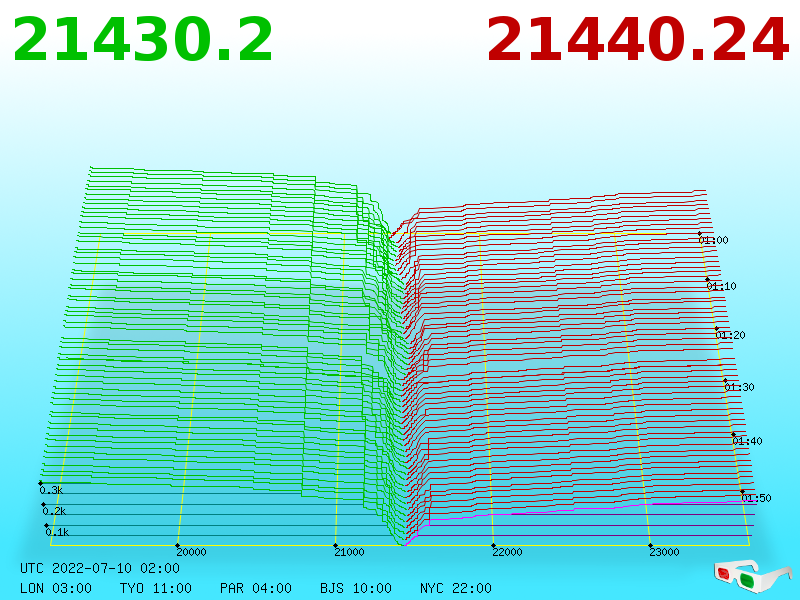
Task: Click the red ask price 21440.24
Action: 638,40
